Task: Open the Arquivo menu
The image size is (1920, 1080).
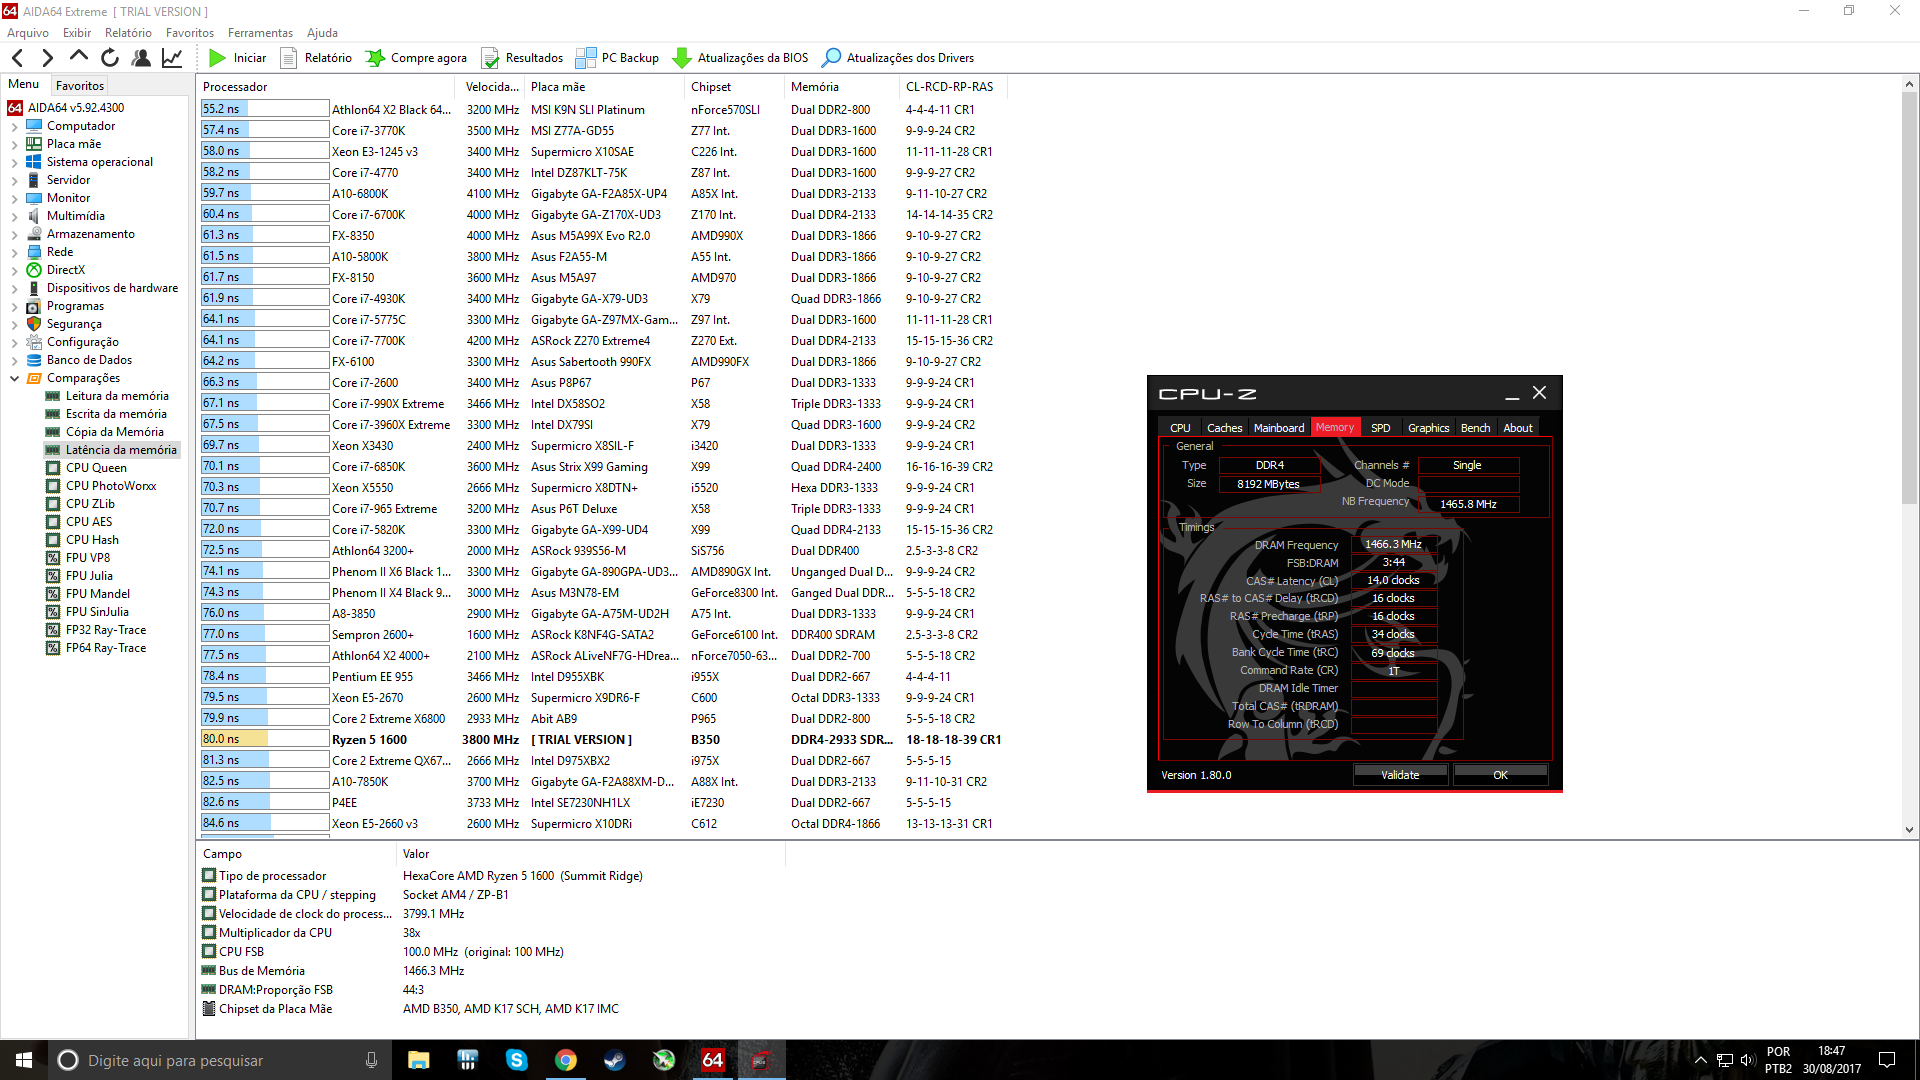Action: 28,33
